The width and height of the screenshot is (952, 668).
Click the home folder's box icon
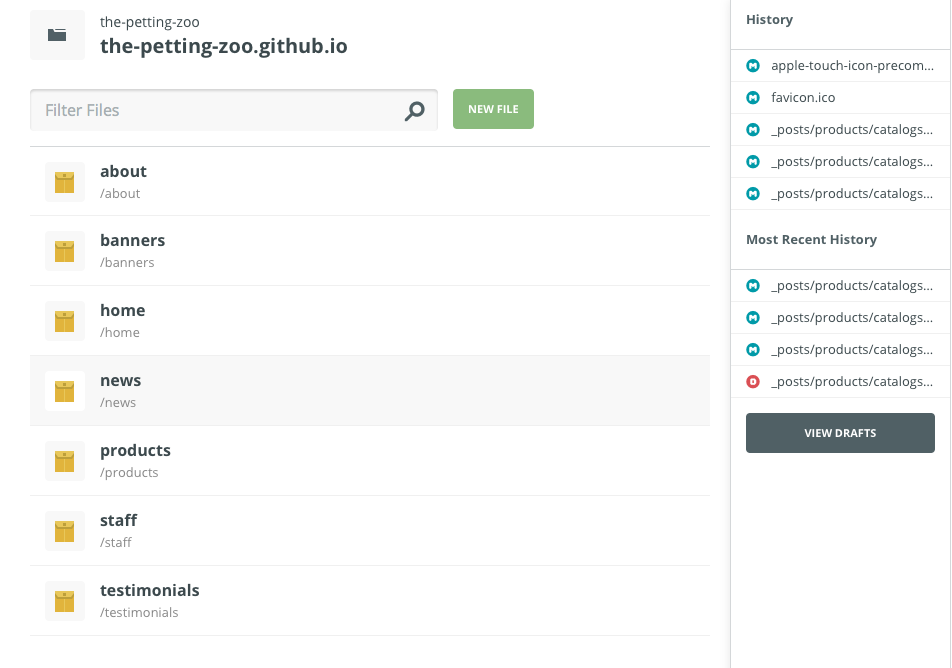[65, 321]
